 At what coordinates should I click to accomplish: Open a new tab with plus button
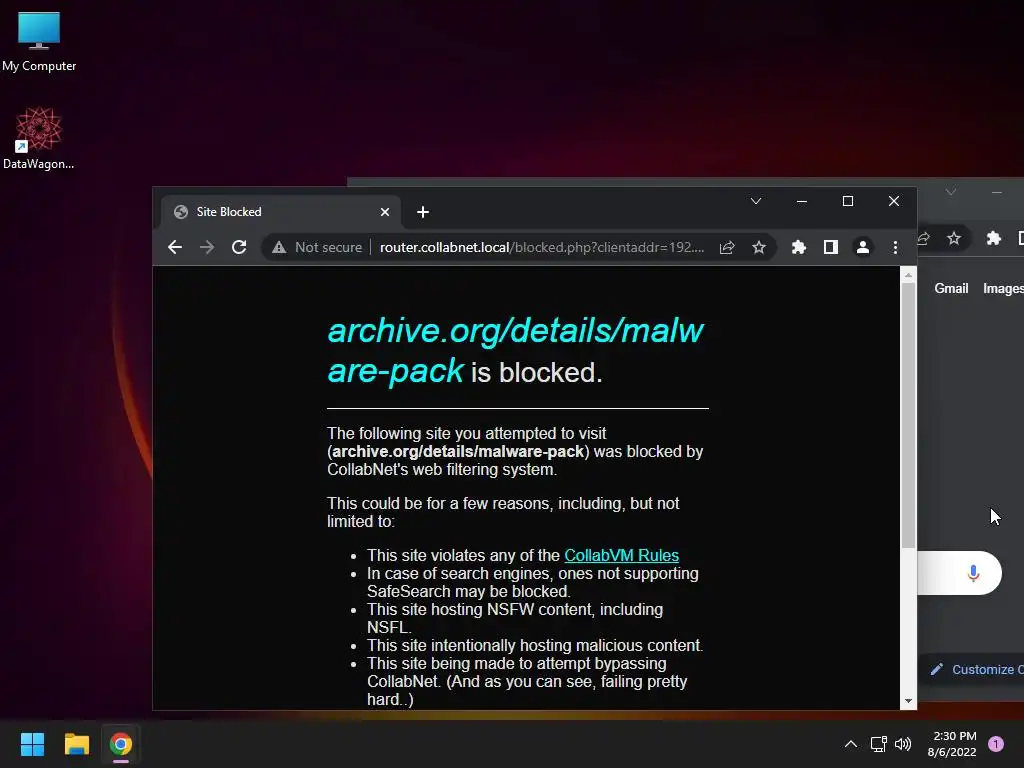(x=423, y=212)
